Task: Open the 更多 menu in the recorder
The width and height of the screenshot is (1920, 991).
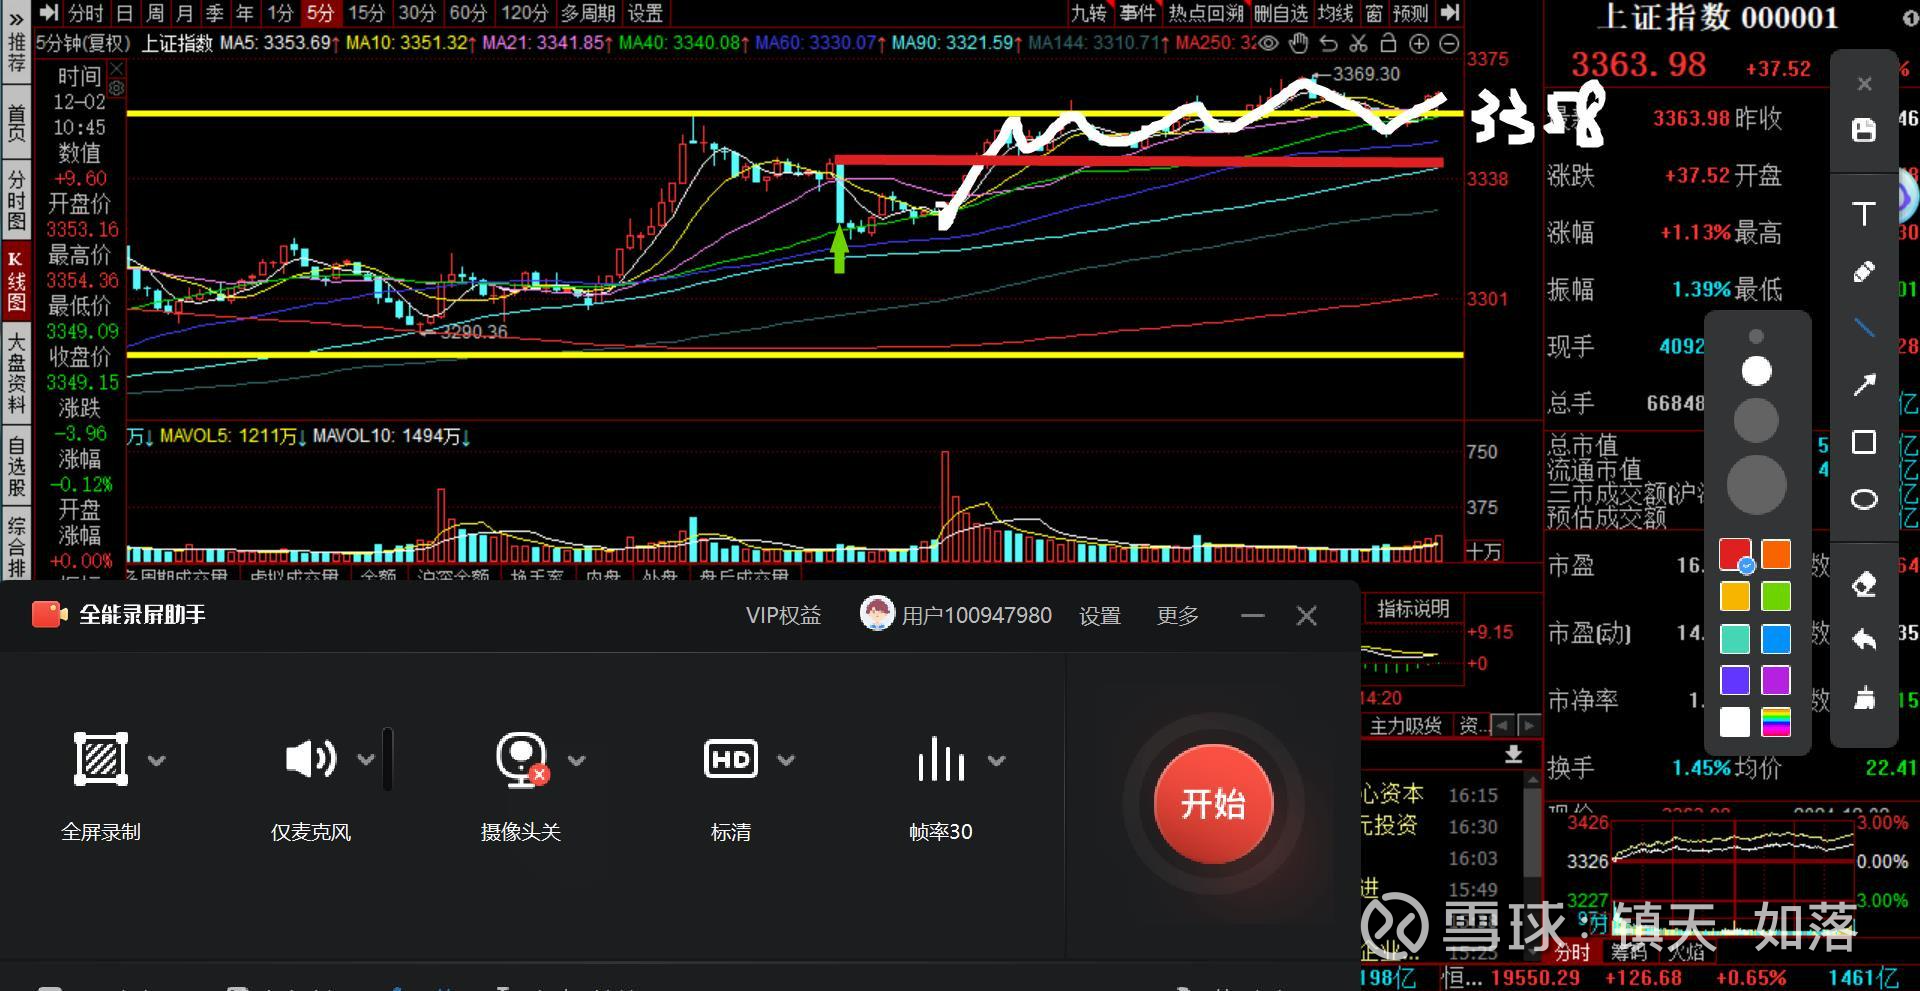Action: click(x=1177, y=615)
